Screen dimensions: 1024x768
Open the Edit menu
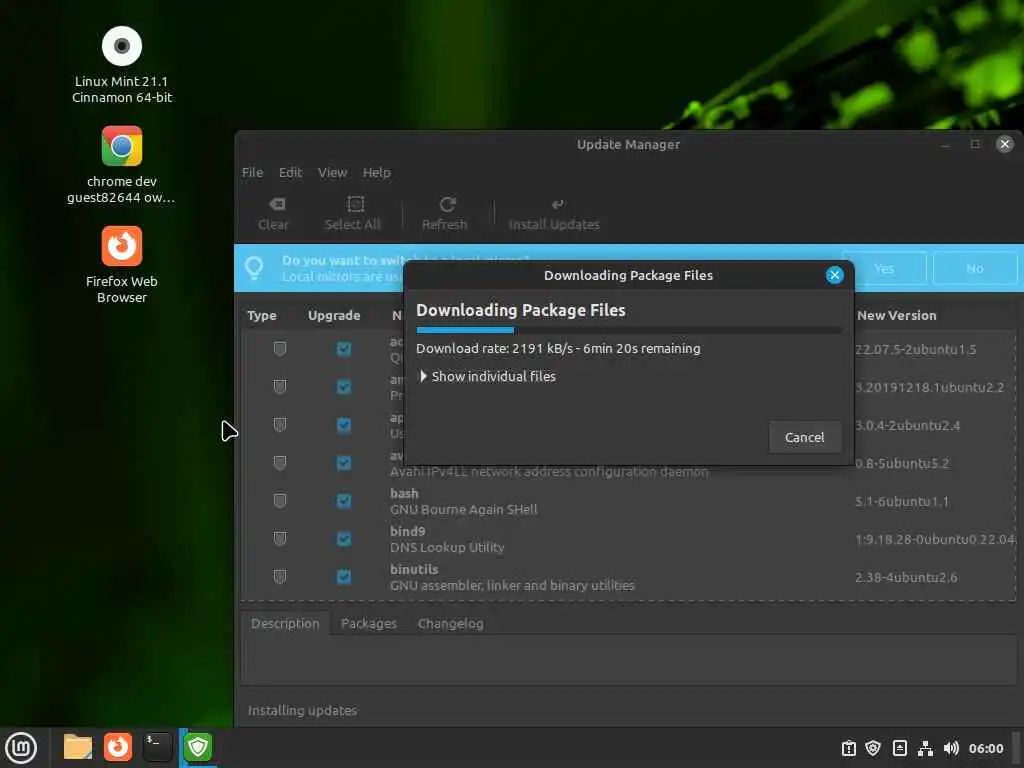290,172
